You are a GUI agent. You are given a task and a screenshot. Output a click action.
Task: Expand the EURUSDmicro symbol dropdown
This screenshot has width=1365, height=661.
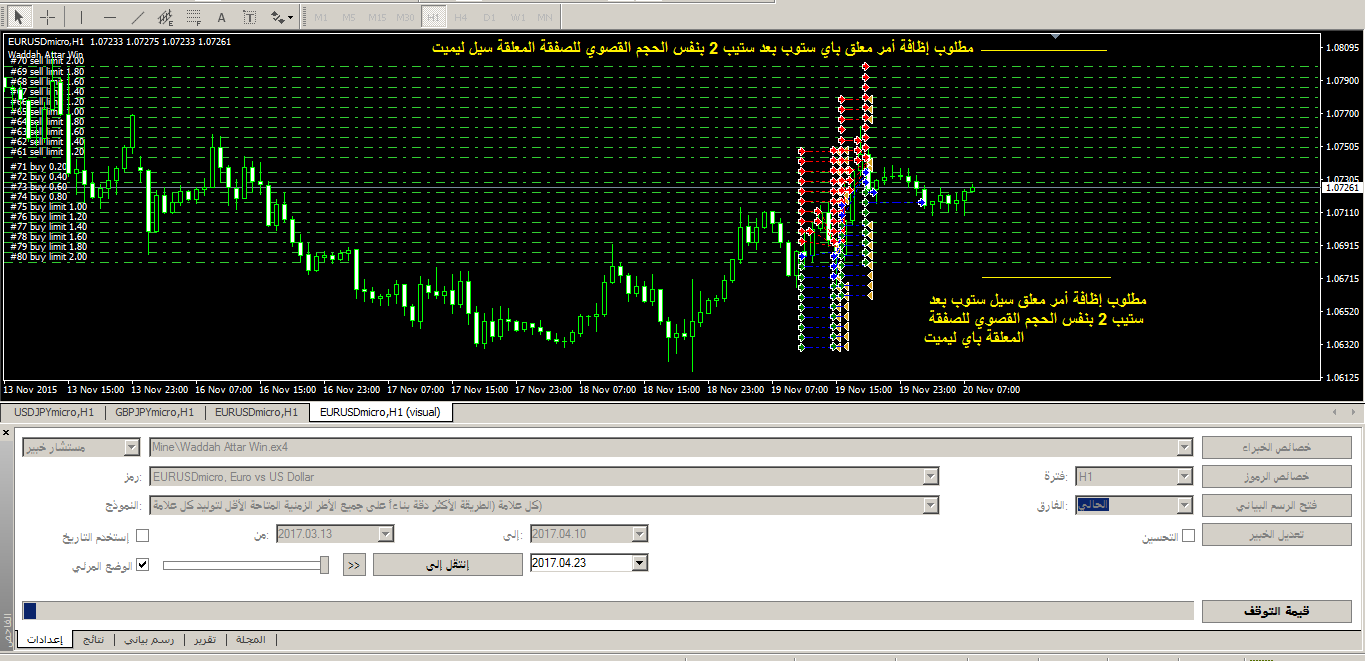pyautogui.click(x=931, y=477)
